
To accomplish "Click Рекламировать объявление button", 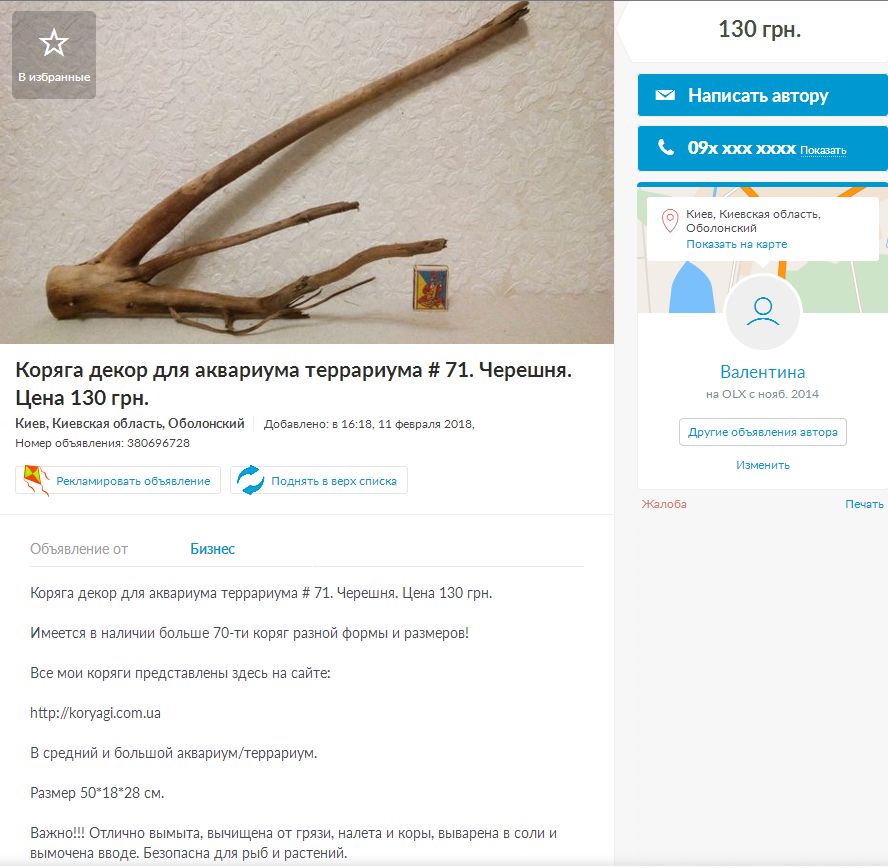I will click(x=118, y=480).
